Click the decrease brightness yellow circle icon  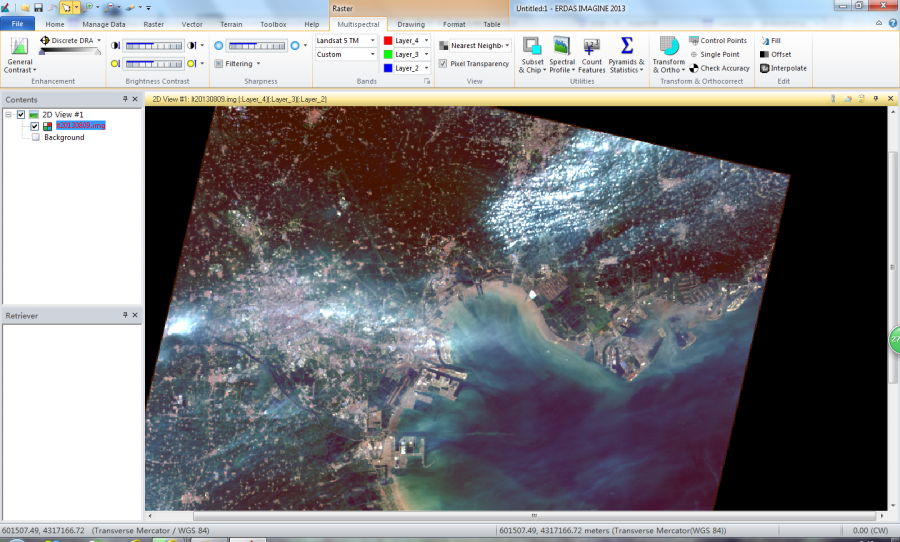point(115,64)
